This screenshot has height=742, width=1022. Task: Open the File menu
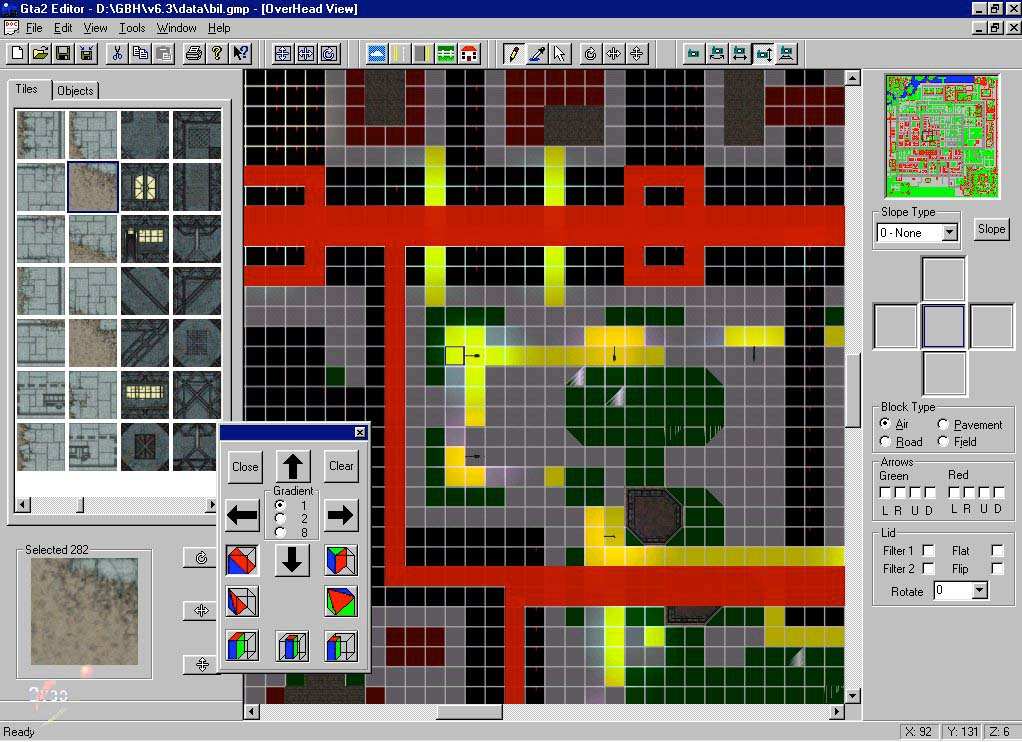click(x=33, y=28)
